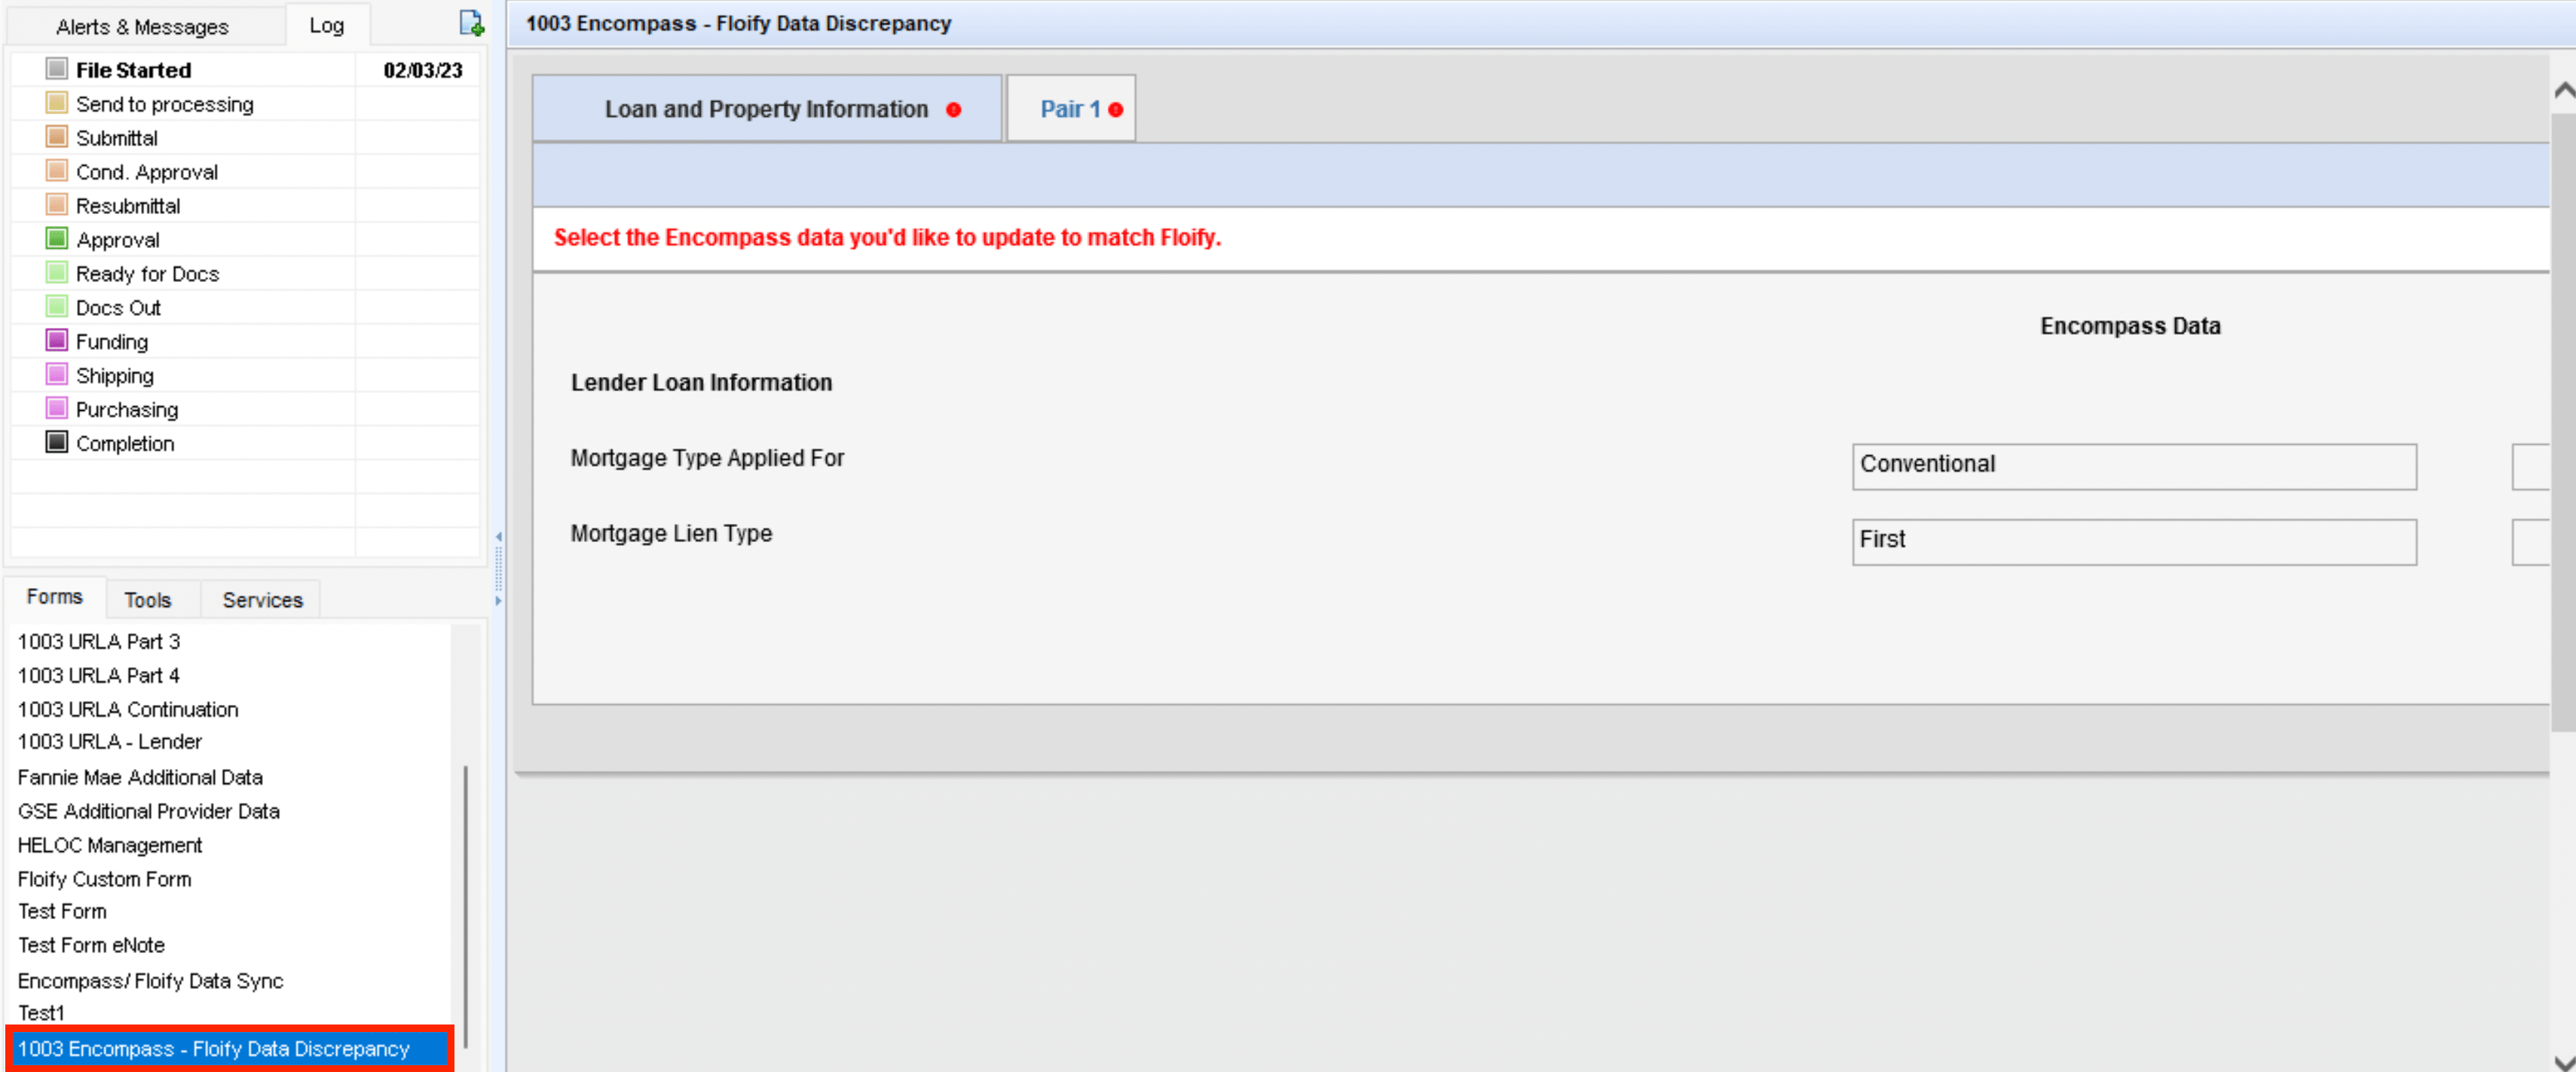The width and height of the screenshot is (2576, 1072).
Task: Click the Shipping milestone color icon
Action: [56, 374]
